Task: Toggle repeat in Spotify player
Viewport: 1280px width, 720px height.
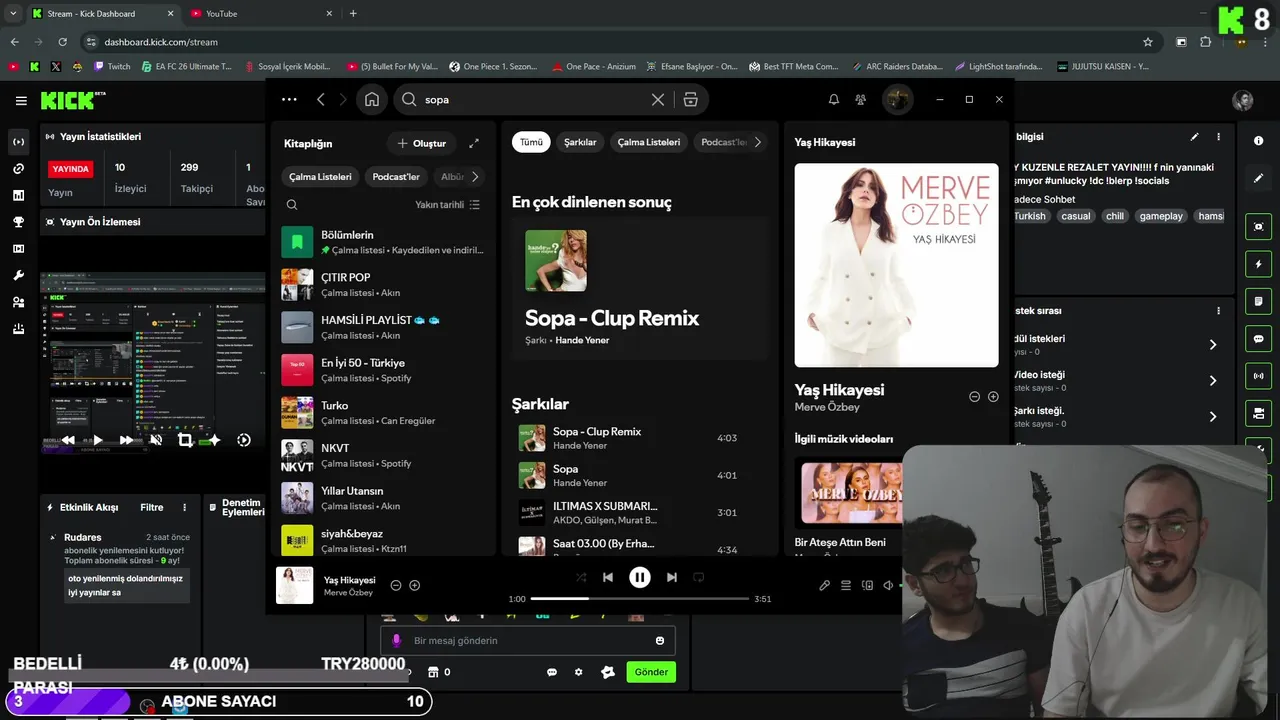Action: [x=699, y=577]
